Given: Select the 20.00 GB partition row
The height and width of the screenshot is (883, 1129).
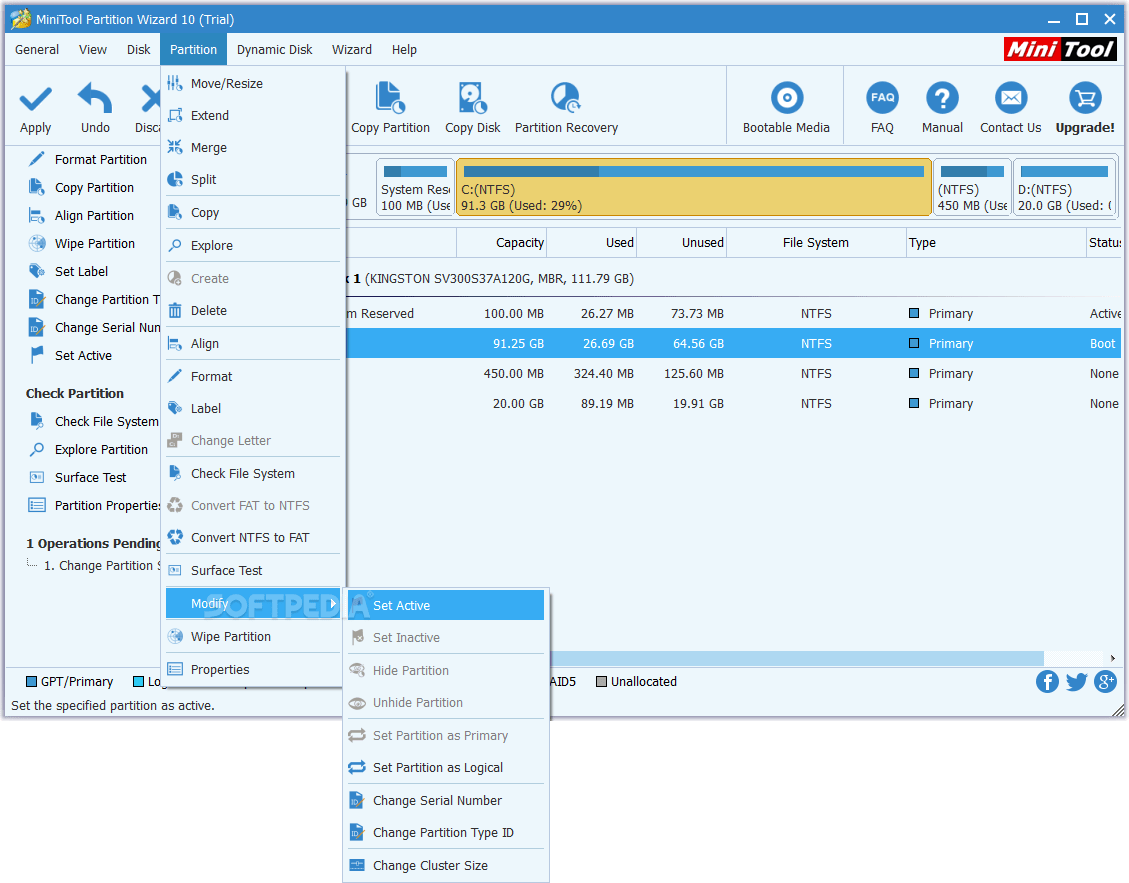Looking at the screenshot, I should point(733,403).
